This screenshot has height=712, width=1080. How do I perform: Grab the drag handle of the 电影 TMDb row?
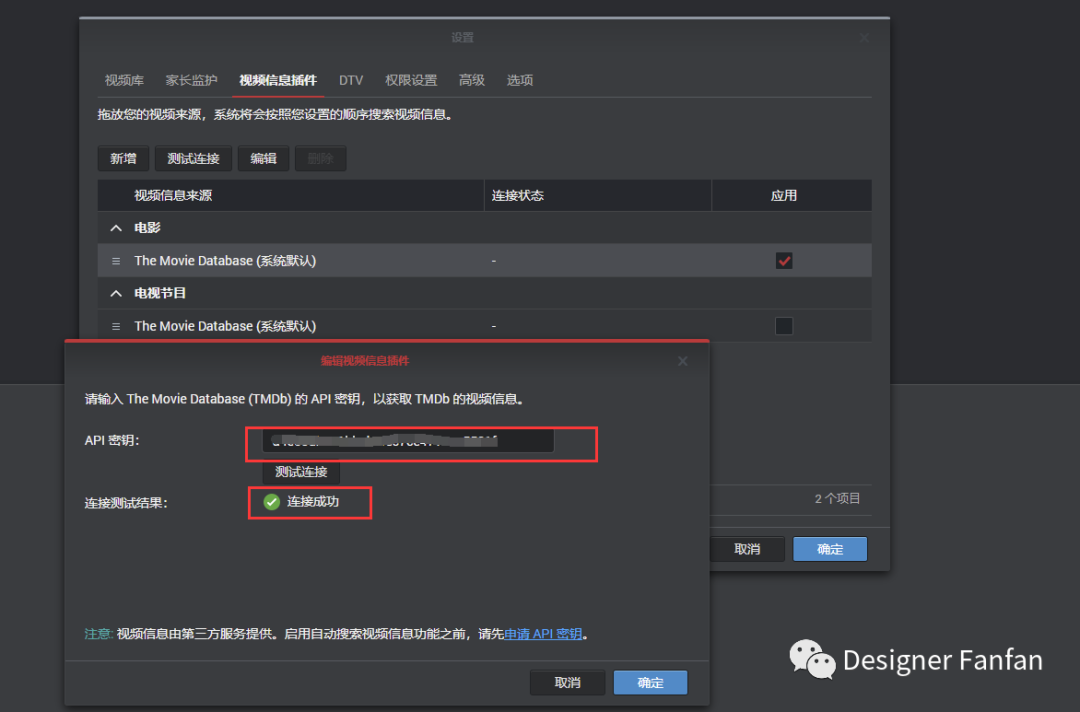click(x=116, y=261)
